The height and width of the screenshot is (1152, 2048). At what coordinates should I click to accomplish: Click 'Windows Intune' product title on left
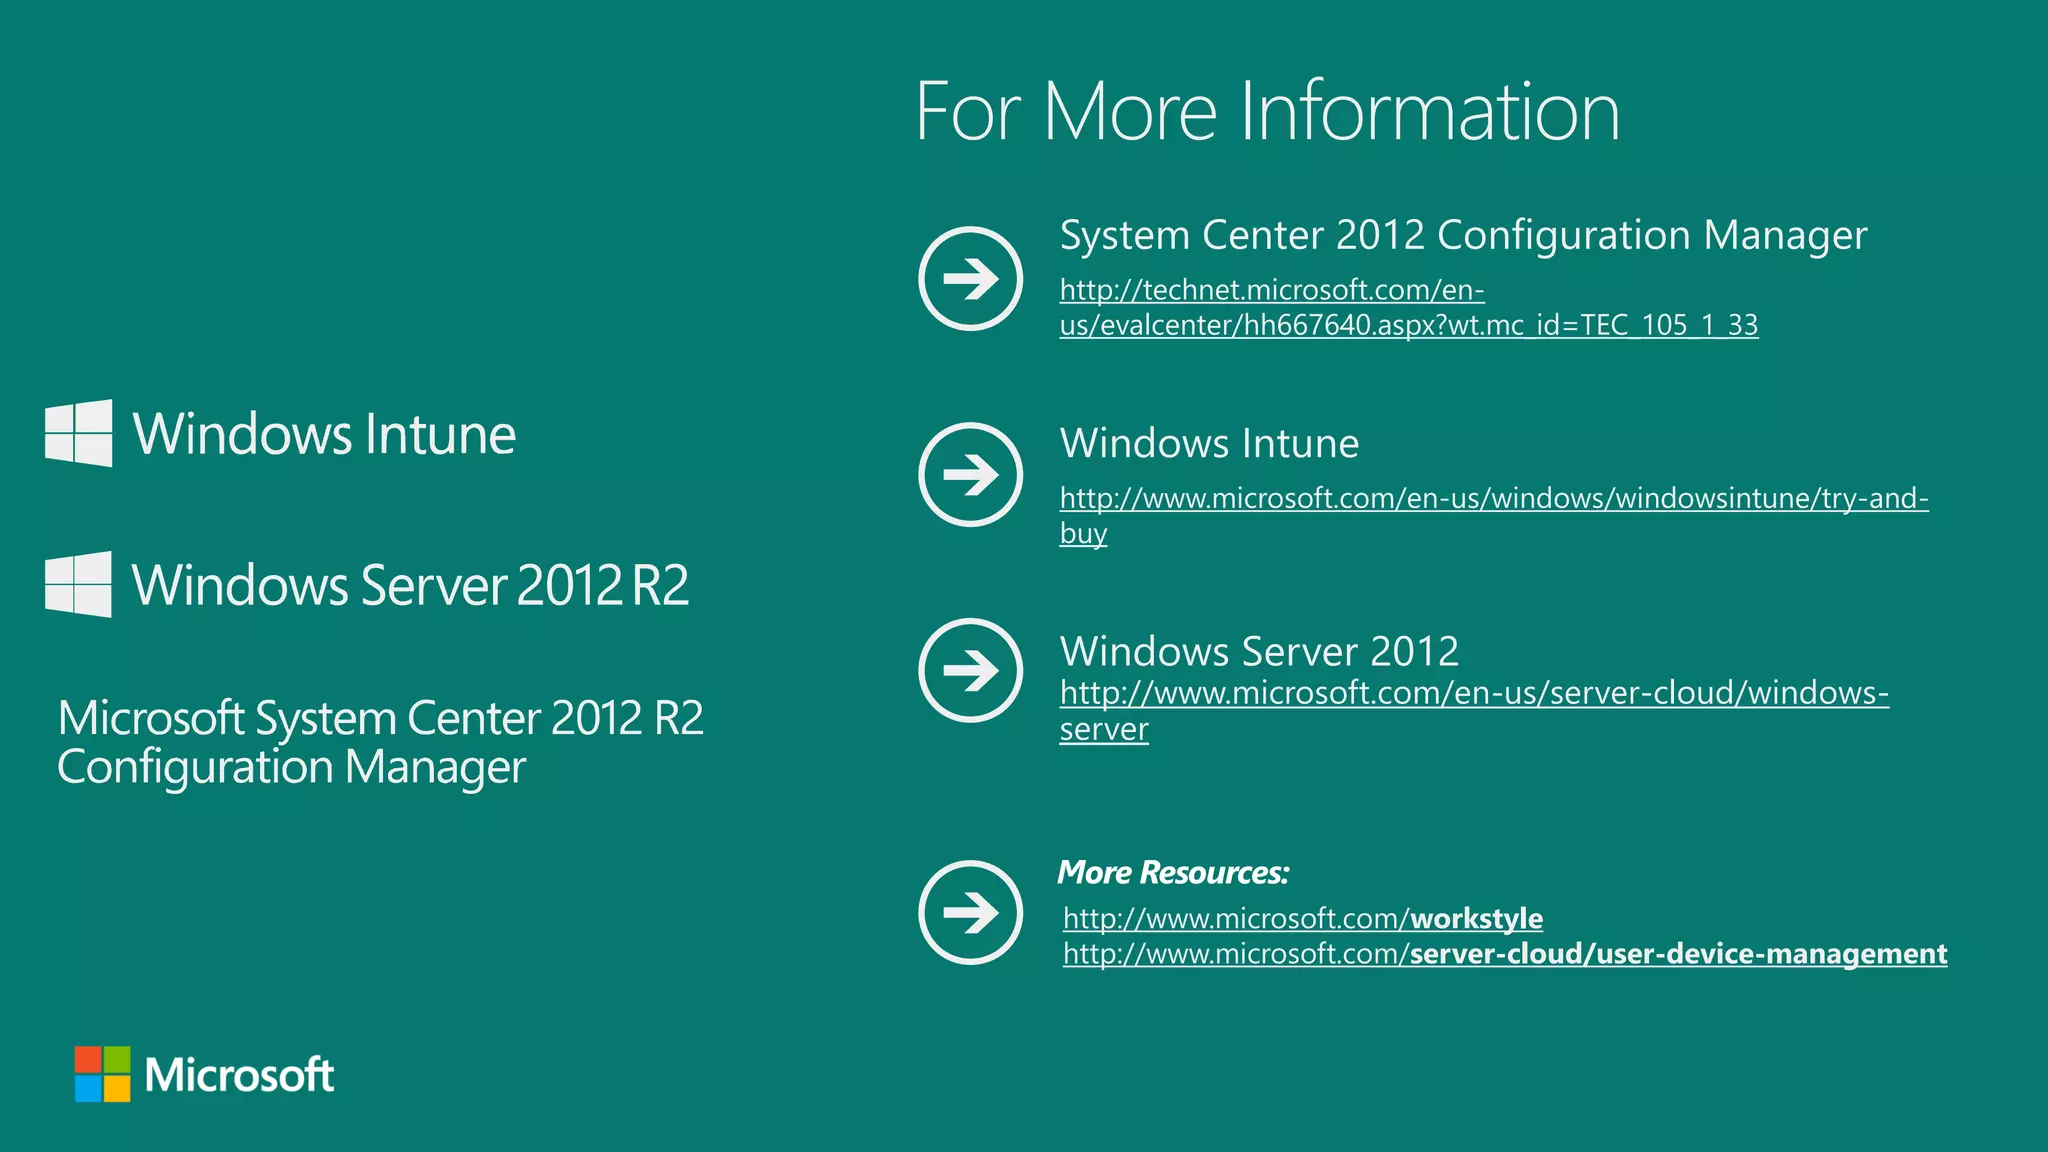click(x=324, y=434)
